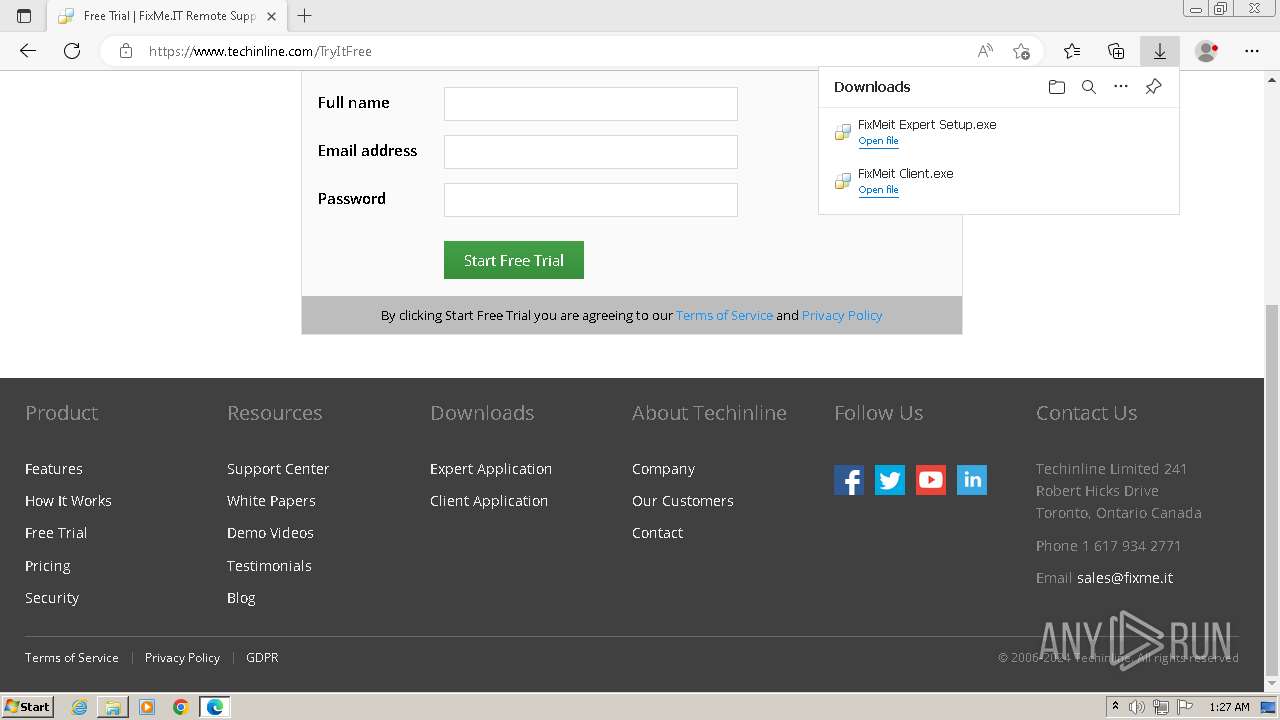Open file link for FixMeit Expert Setup.exe
This screenshot has height=720, width=1280.
878,141
